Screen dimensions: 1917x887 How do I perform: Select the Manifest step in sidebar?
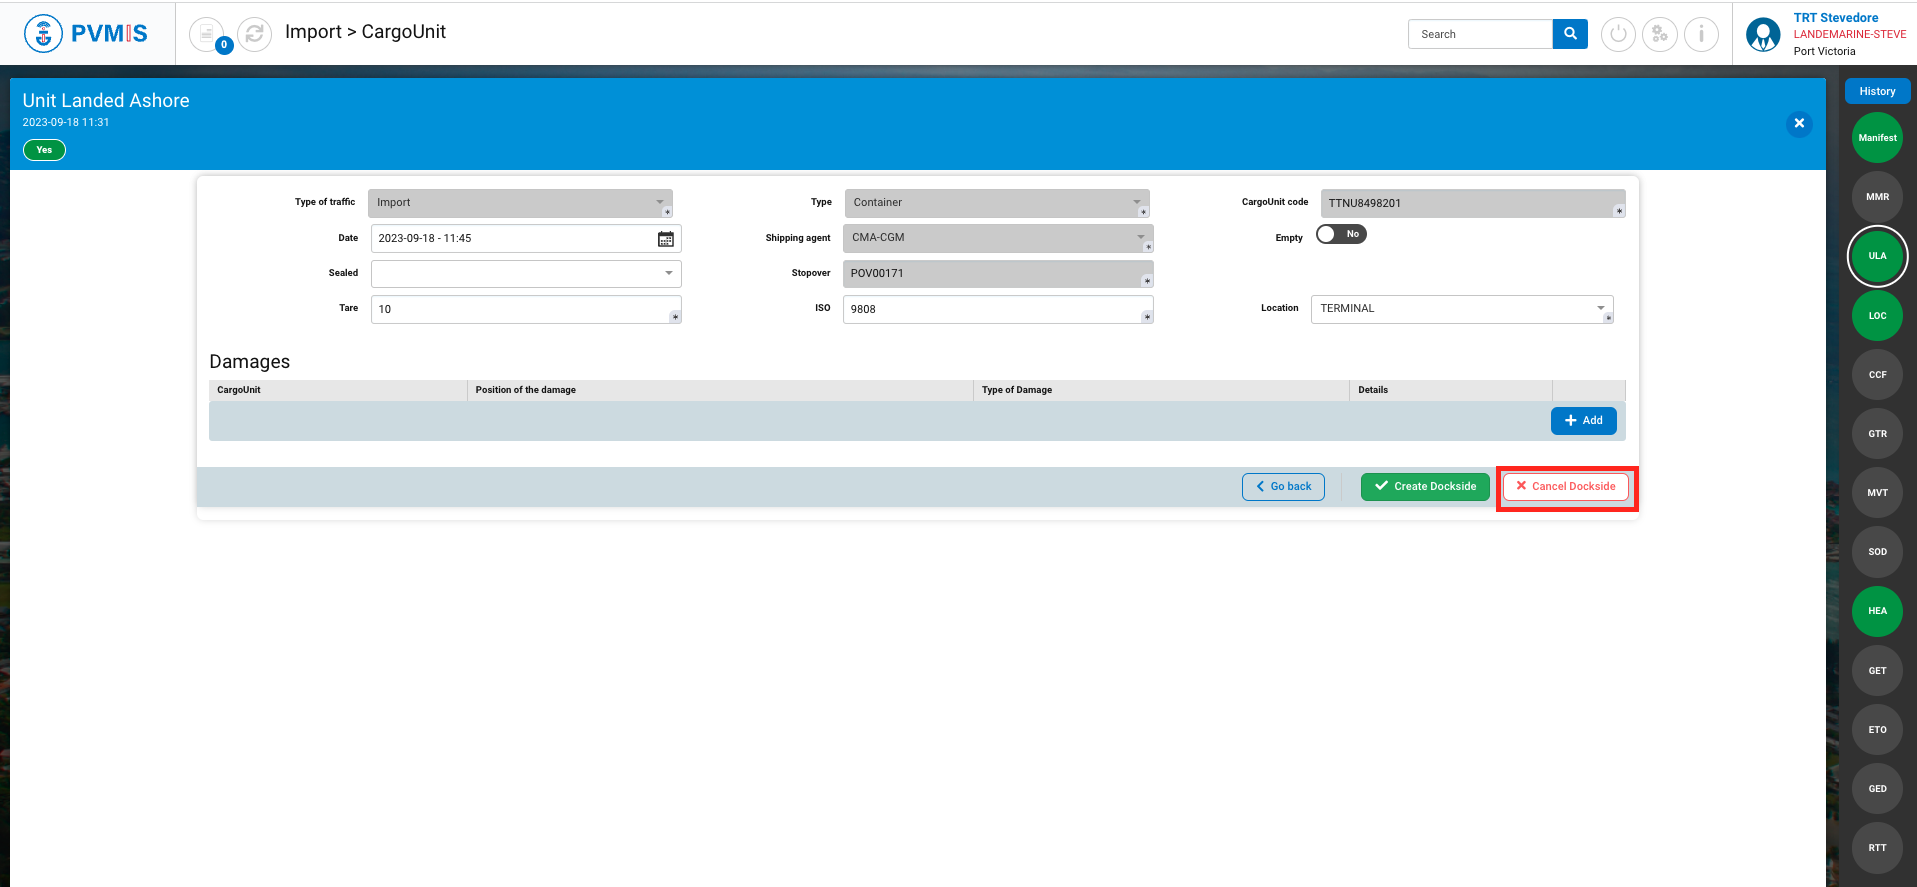1877,138
